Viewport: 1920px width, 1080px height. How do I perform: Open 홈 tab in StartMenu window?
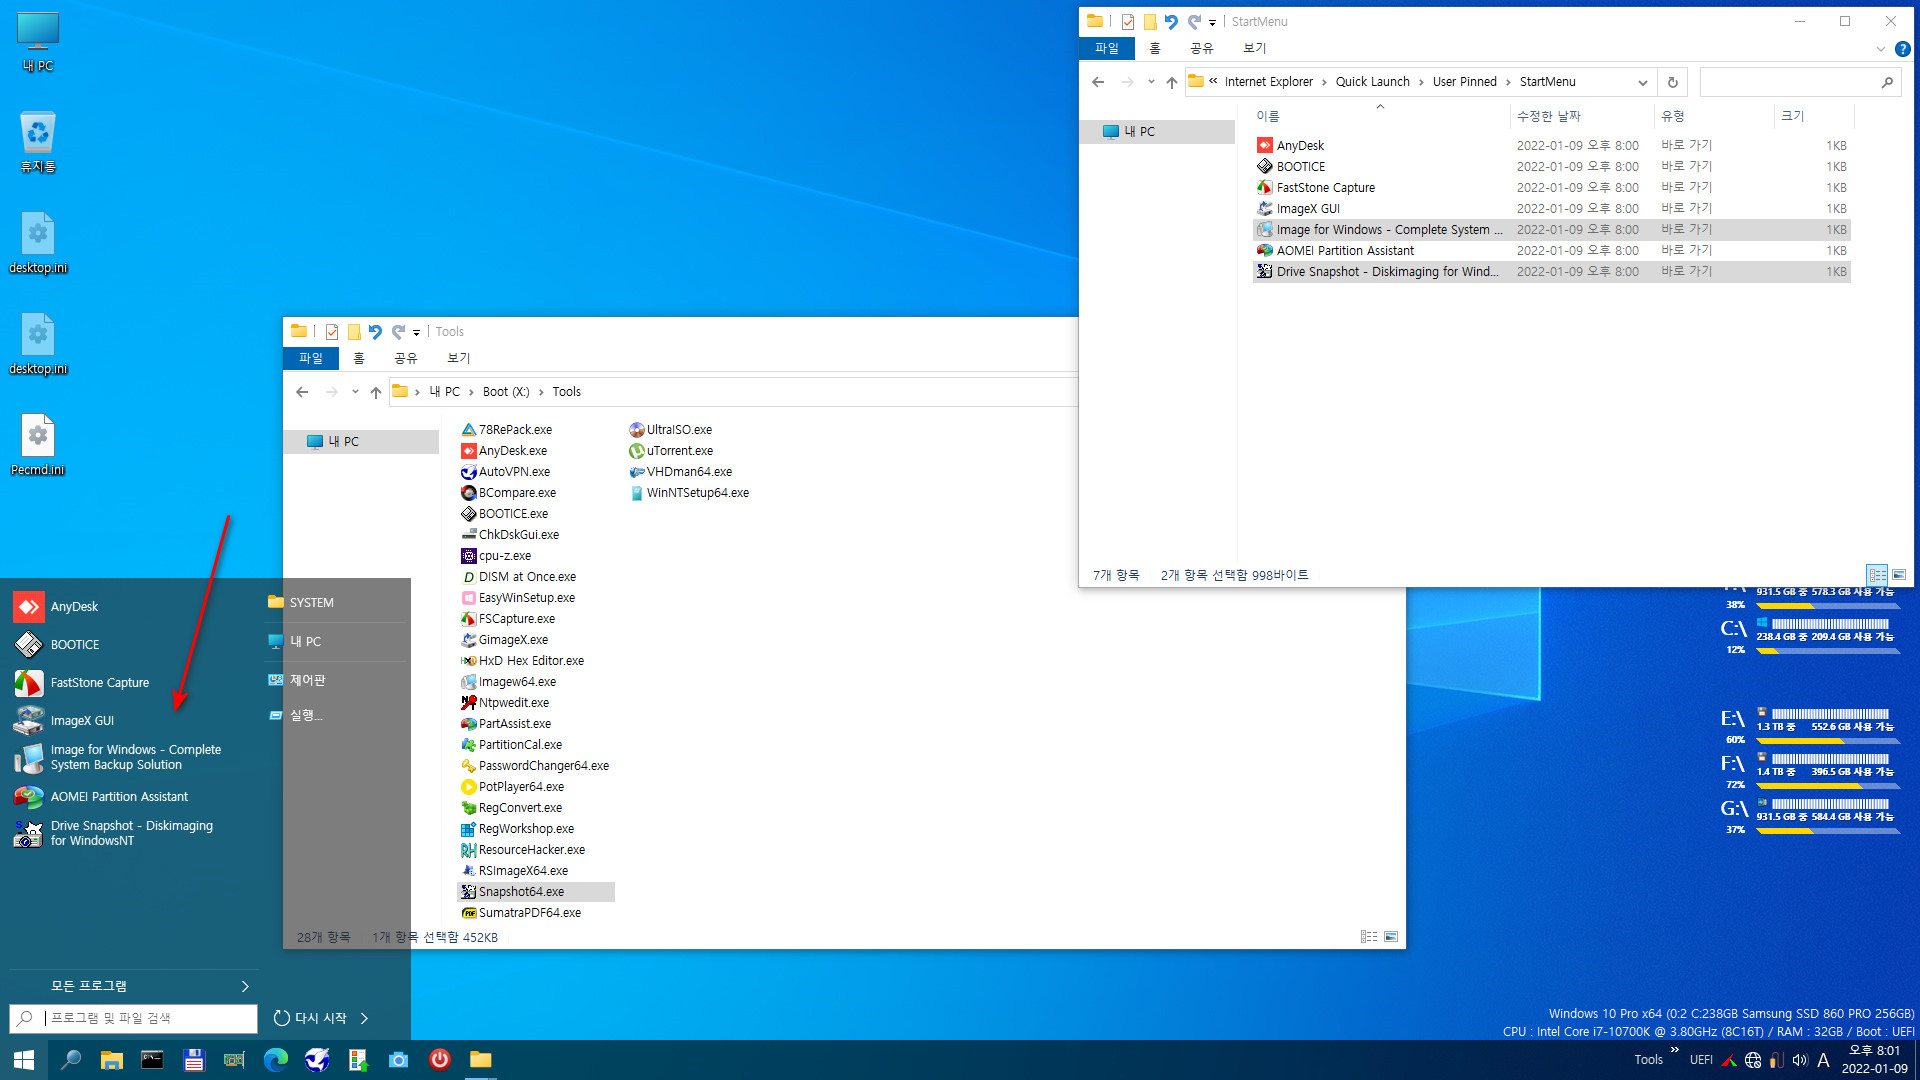click(x=1155, y=48)
